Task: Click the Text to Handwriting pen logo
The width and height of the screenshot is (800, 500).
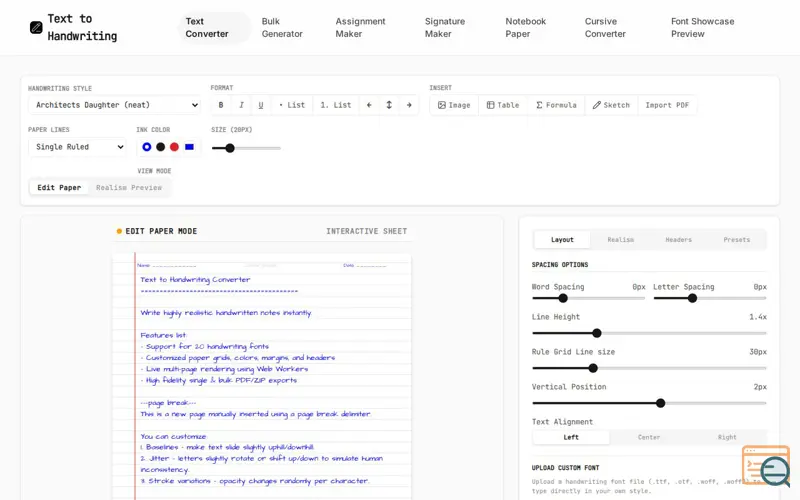Action: click(36, 28)
